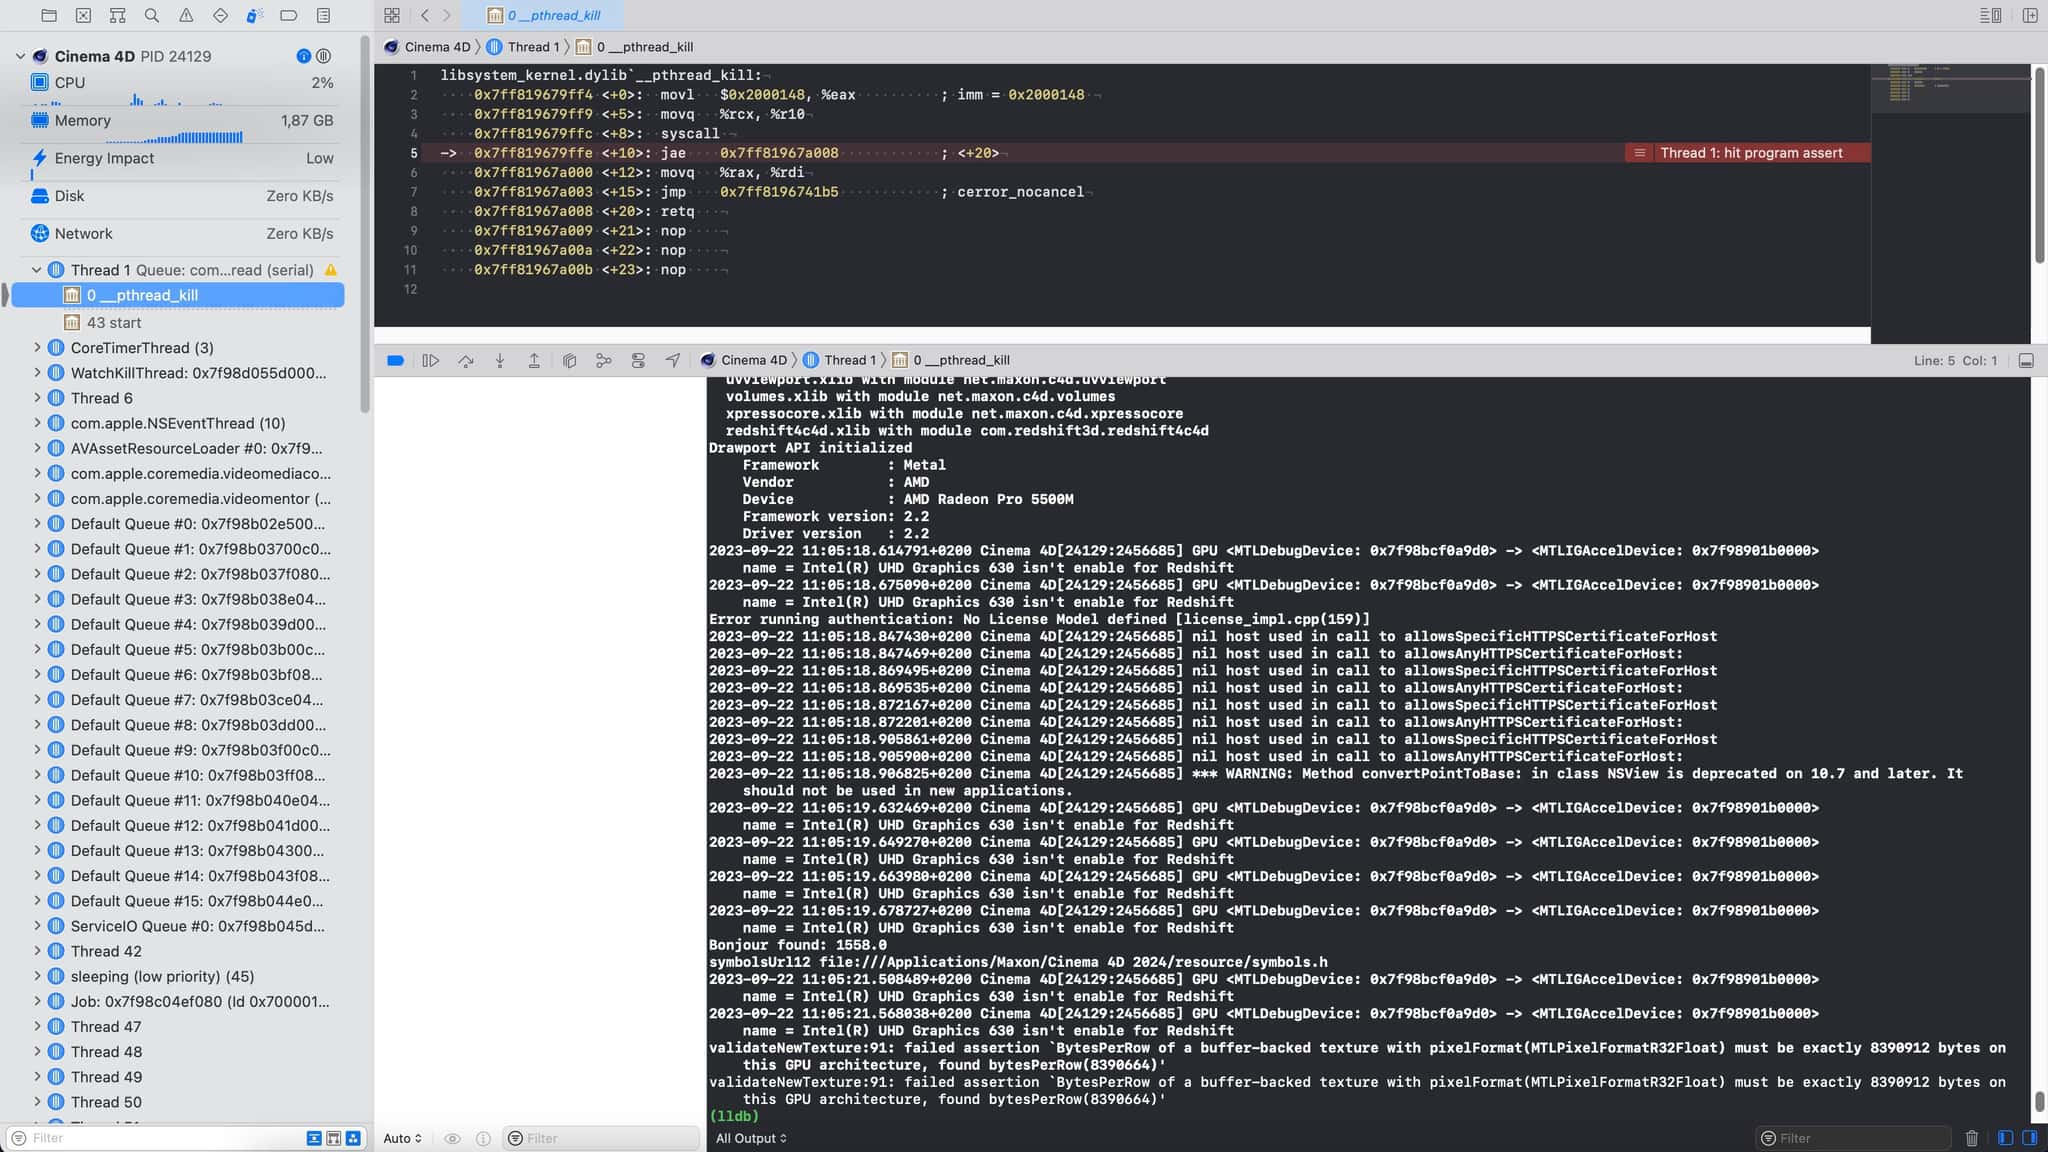This screenshot has width=2048, height=1152.
Task: Toggle the variables view pane button
Action: point(2005,1138)
